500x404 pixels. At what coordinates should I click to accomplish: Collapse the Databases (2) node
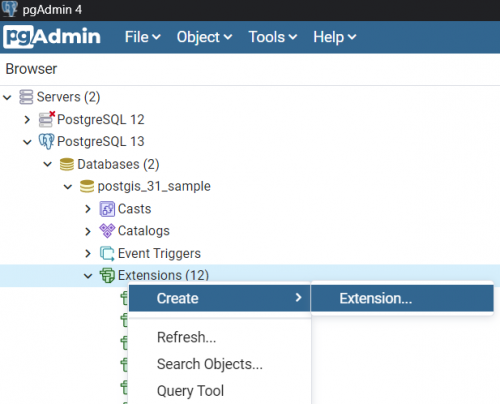pyautogui.click(x=48, y=164)
